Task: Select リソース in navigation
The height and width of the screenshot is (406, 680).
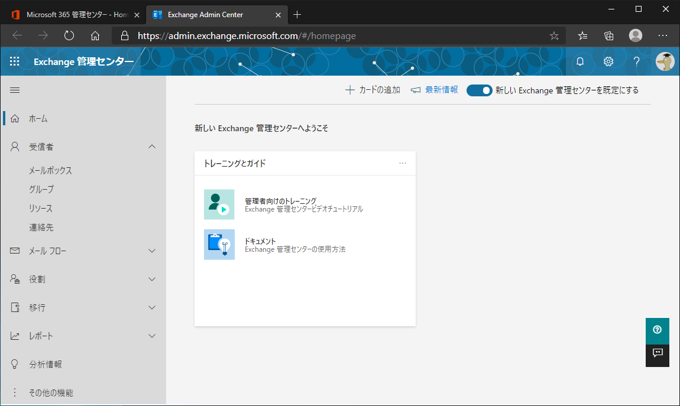Action: tap(41, 208)
